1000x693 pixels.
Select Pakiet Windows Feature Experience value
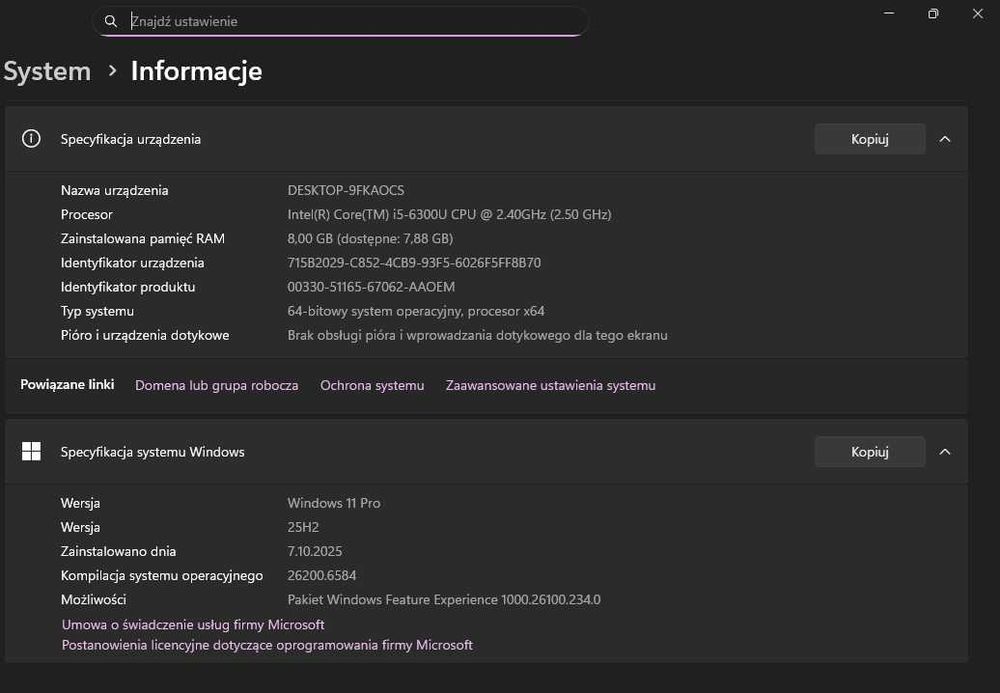444,600
